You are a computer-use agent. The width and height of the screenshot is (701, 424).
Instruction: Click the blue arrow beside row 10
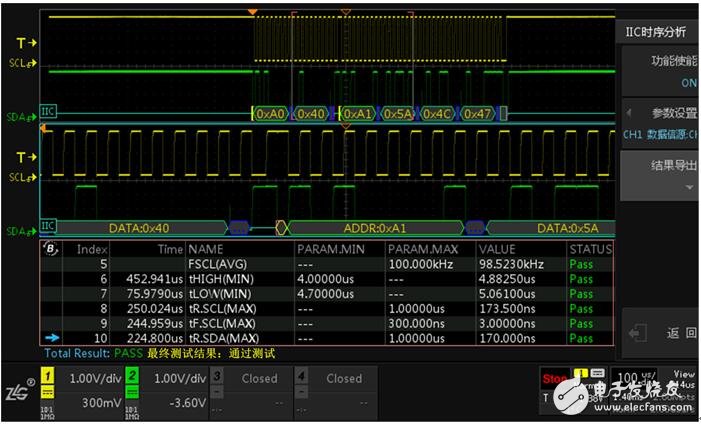click(x=52, y=339)
